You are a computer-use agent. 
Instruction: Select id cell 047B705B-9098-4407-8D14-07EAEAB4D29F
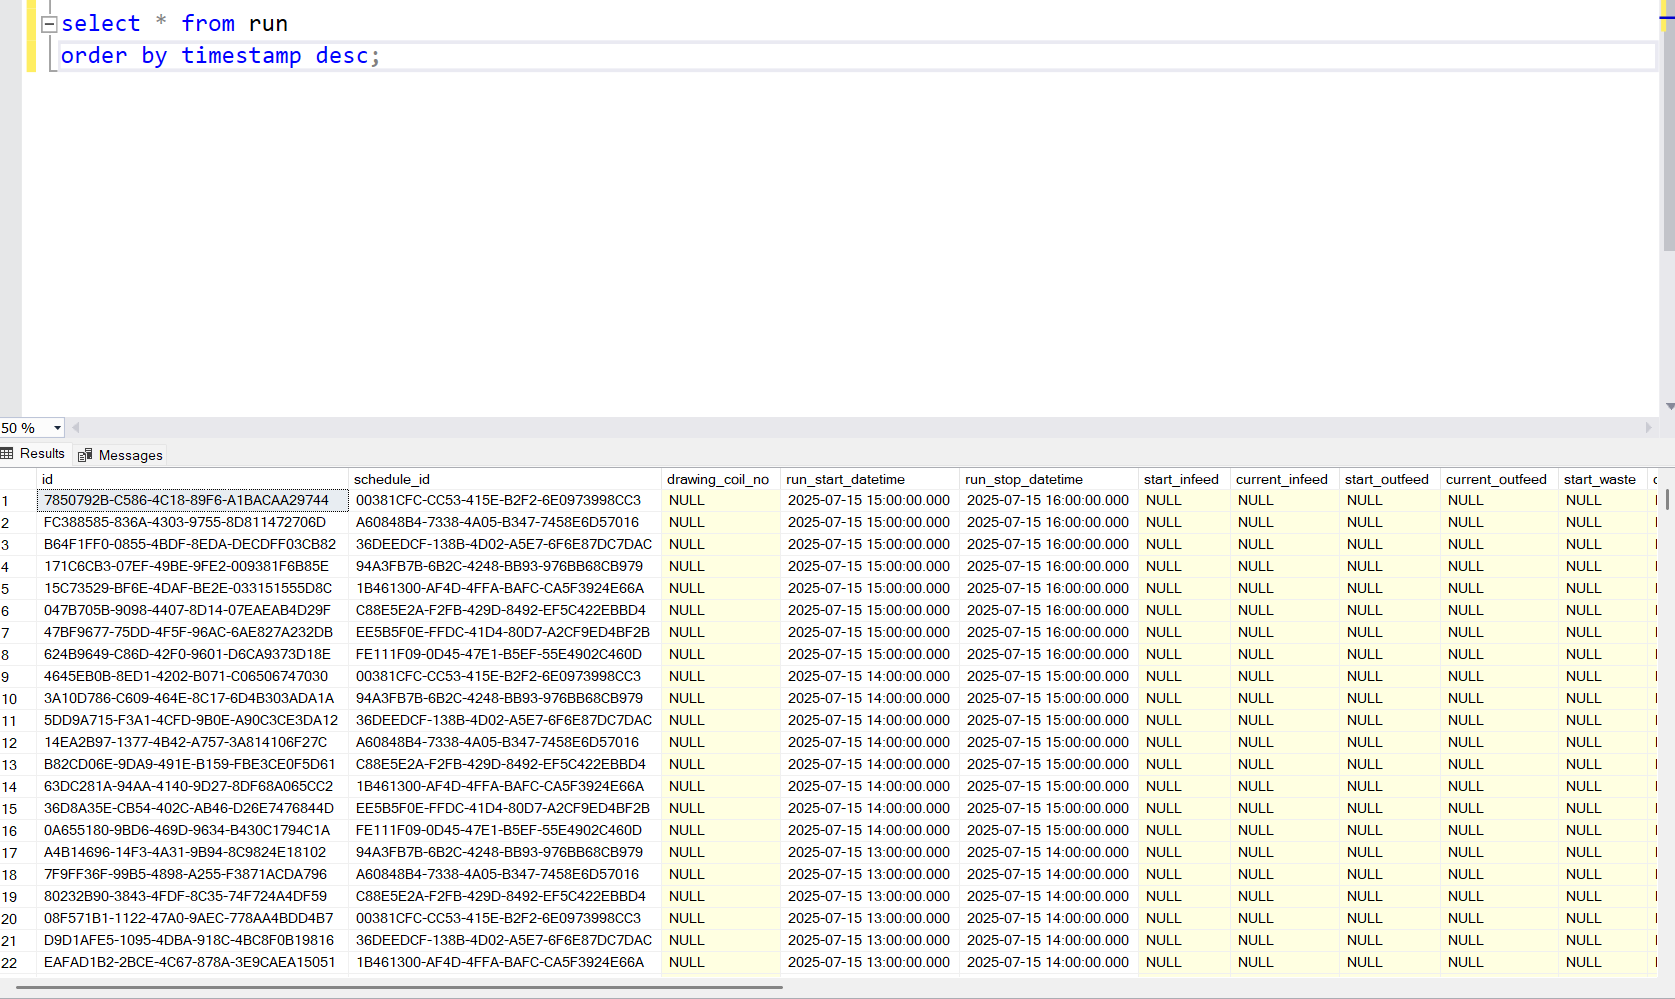193,611
